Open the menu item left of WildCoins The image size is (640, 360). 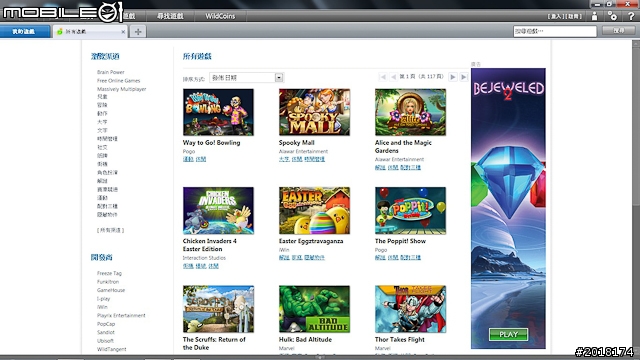[170, 16]
